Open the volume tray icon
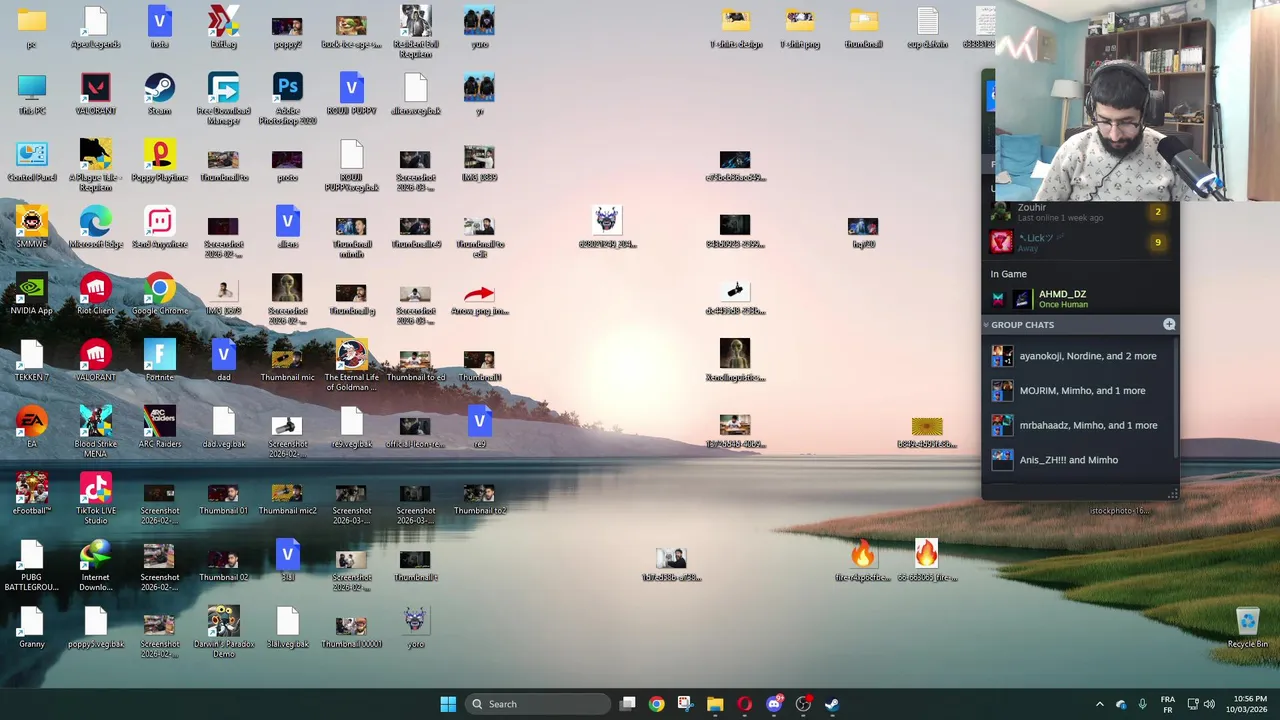 1209,704
